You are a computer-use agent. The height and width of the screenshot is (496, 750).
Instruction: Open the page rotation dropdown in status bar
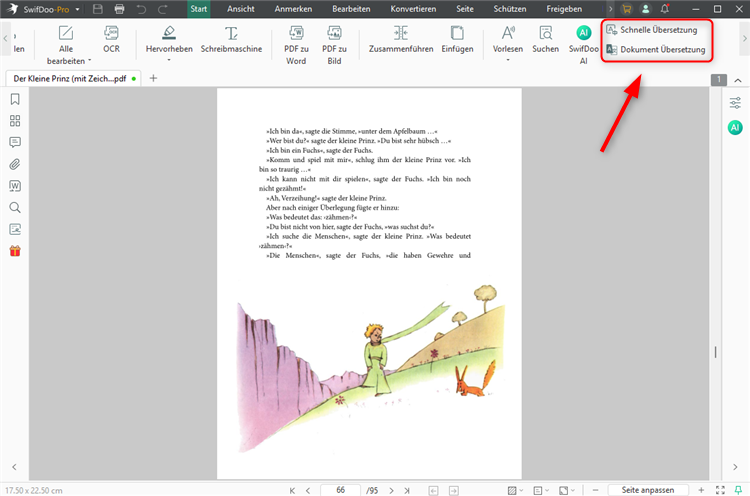[567, 490]
